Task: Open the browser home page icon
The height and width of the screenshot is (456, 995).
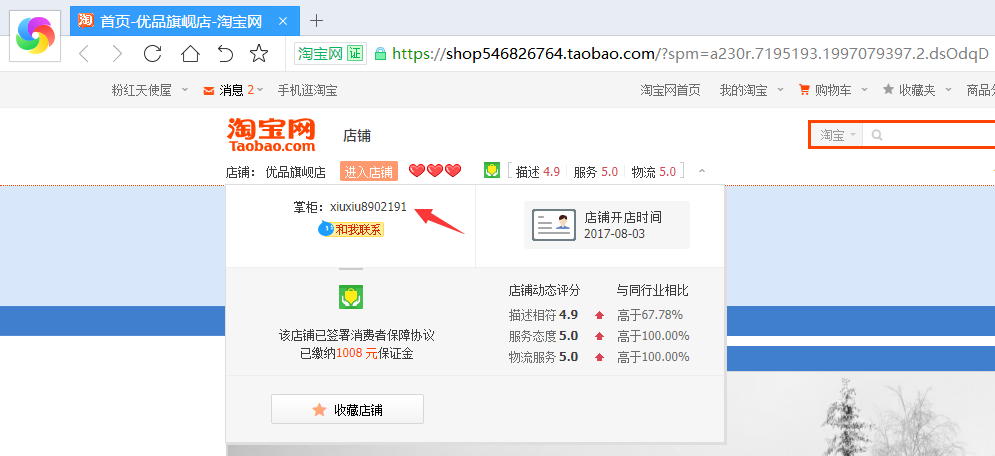Action: click(x=190, y=53)
